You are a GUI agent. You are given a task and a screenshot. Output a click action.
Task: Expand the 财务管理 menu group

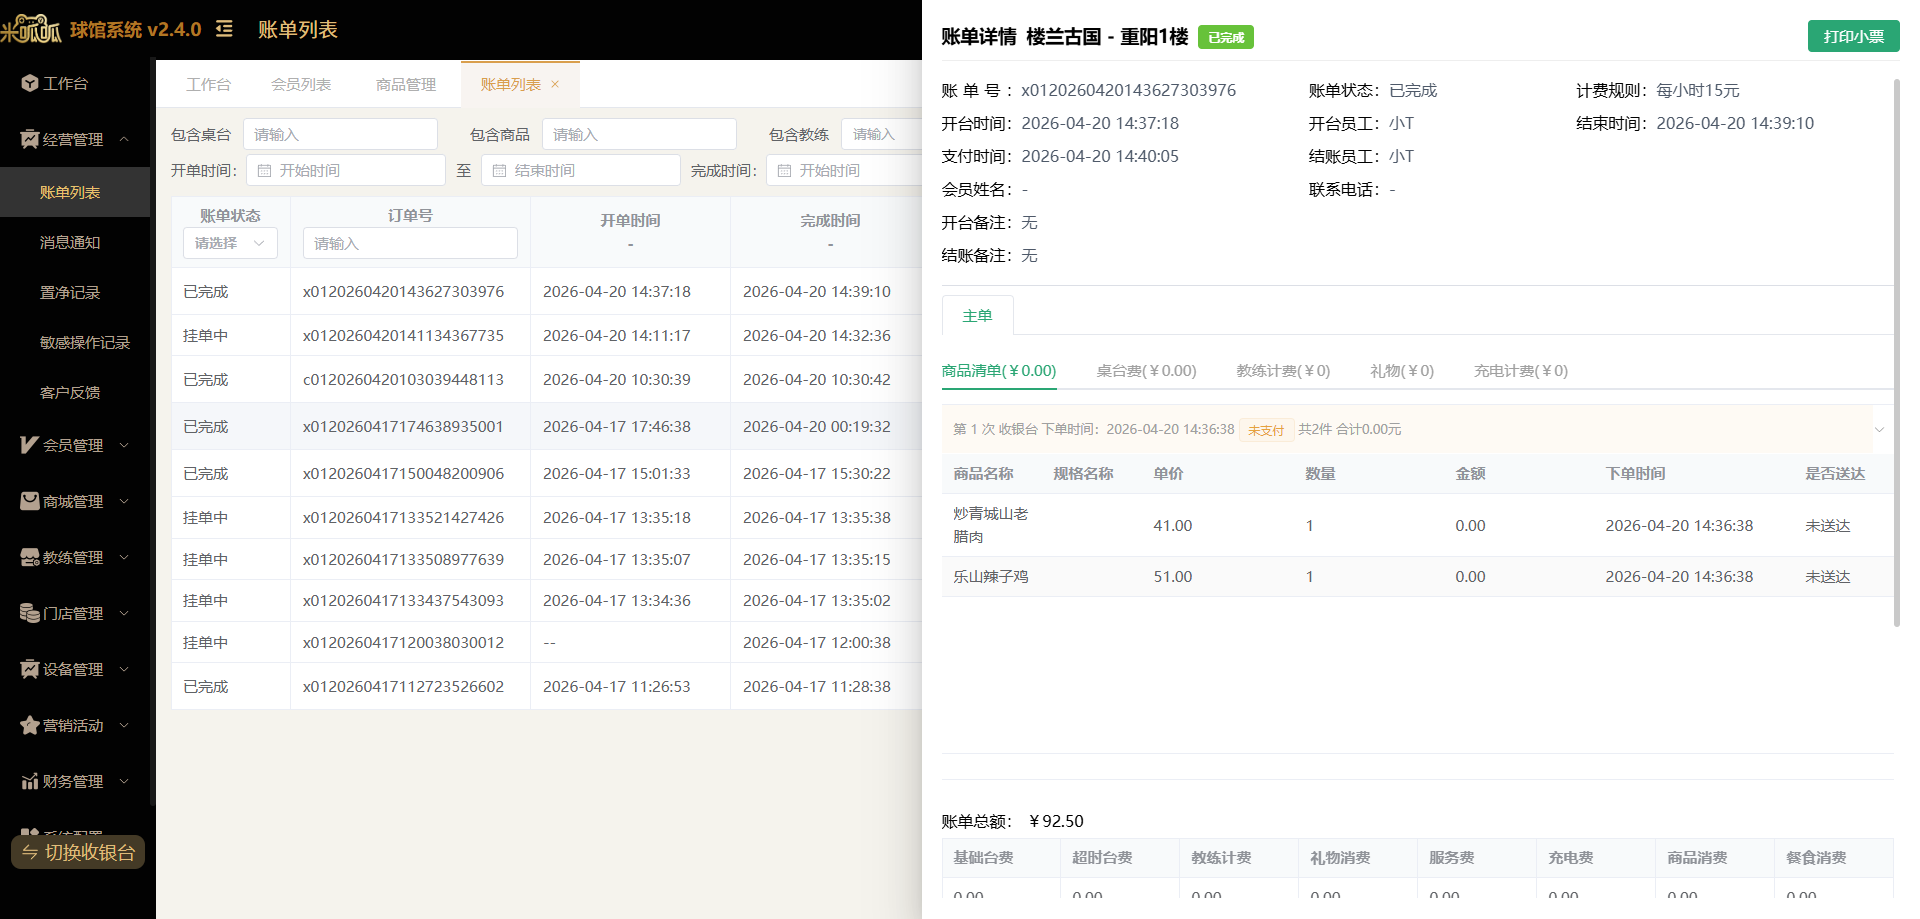[124, 781]
